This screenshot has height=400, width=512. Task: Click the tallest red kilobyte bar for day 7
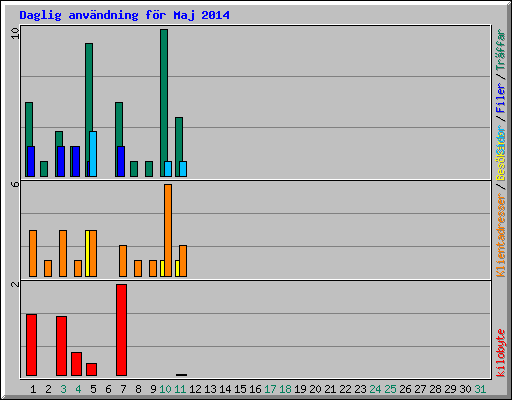pyautogui.click(x=121, y=330)
